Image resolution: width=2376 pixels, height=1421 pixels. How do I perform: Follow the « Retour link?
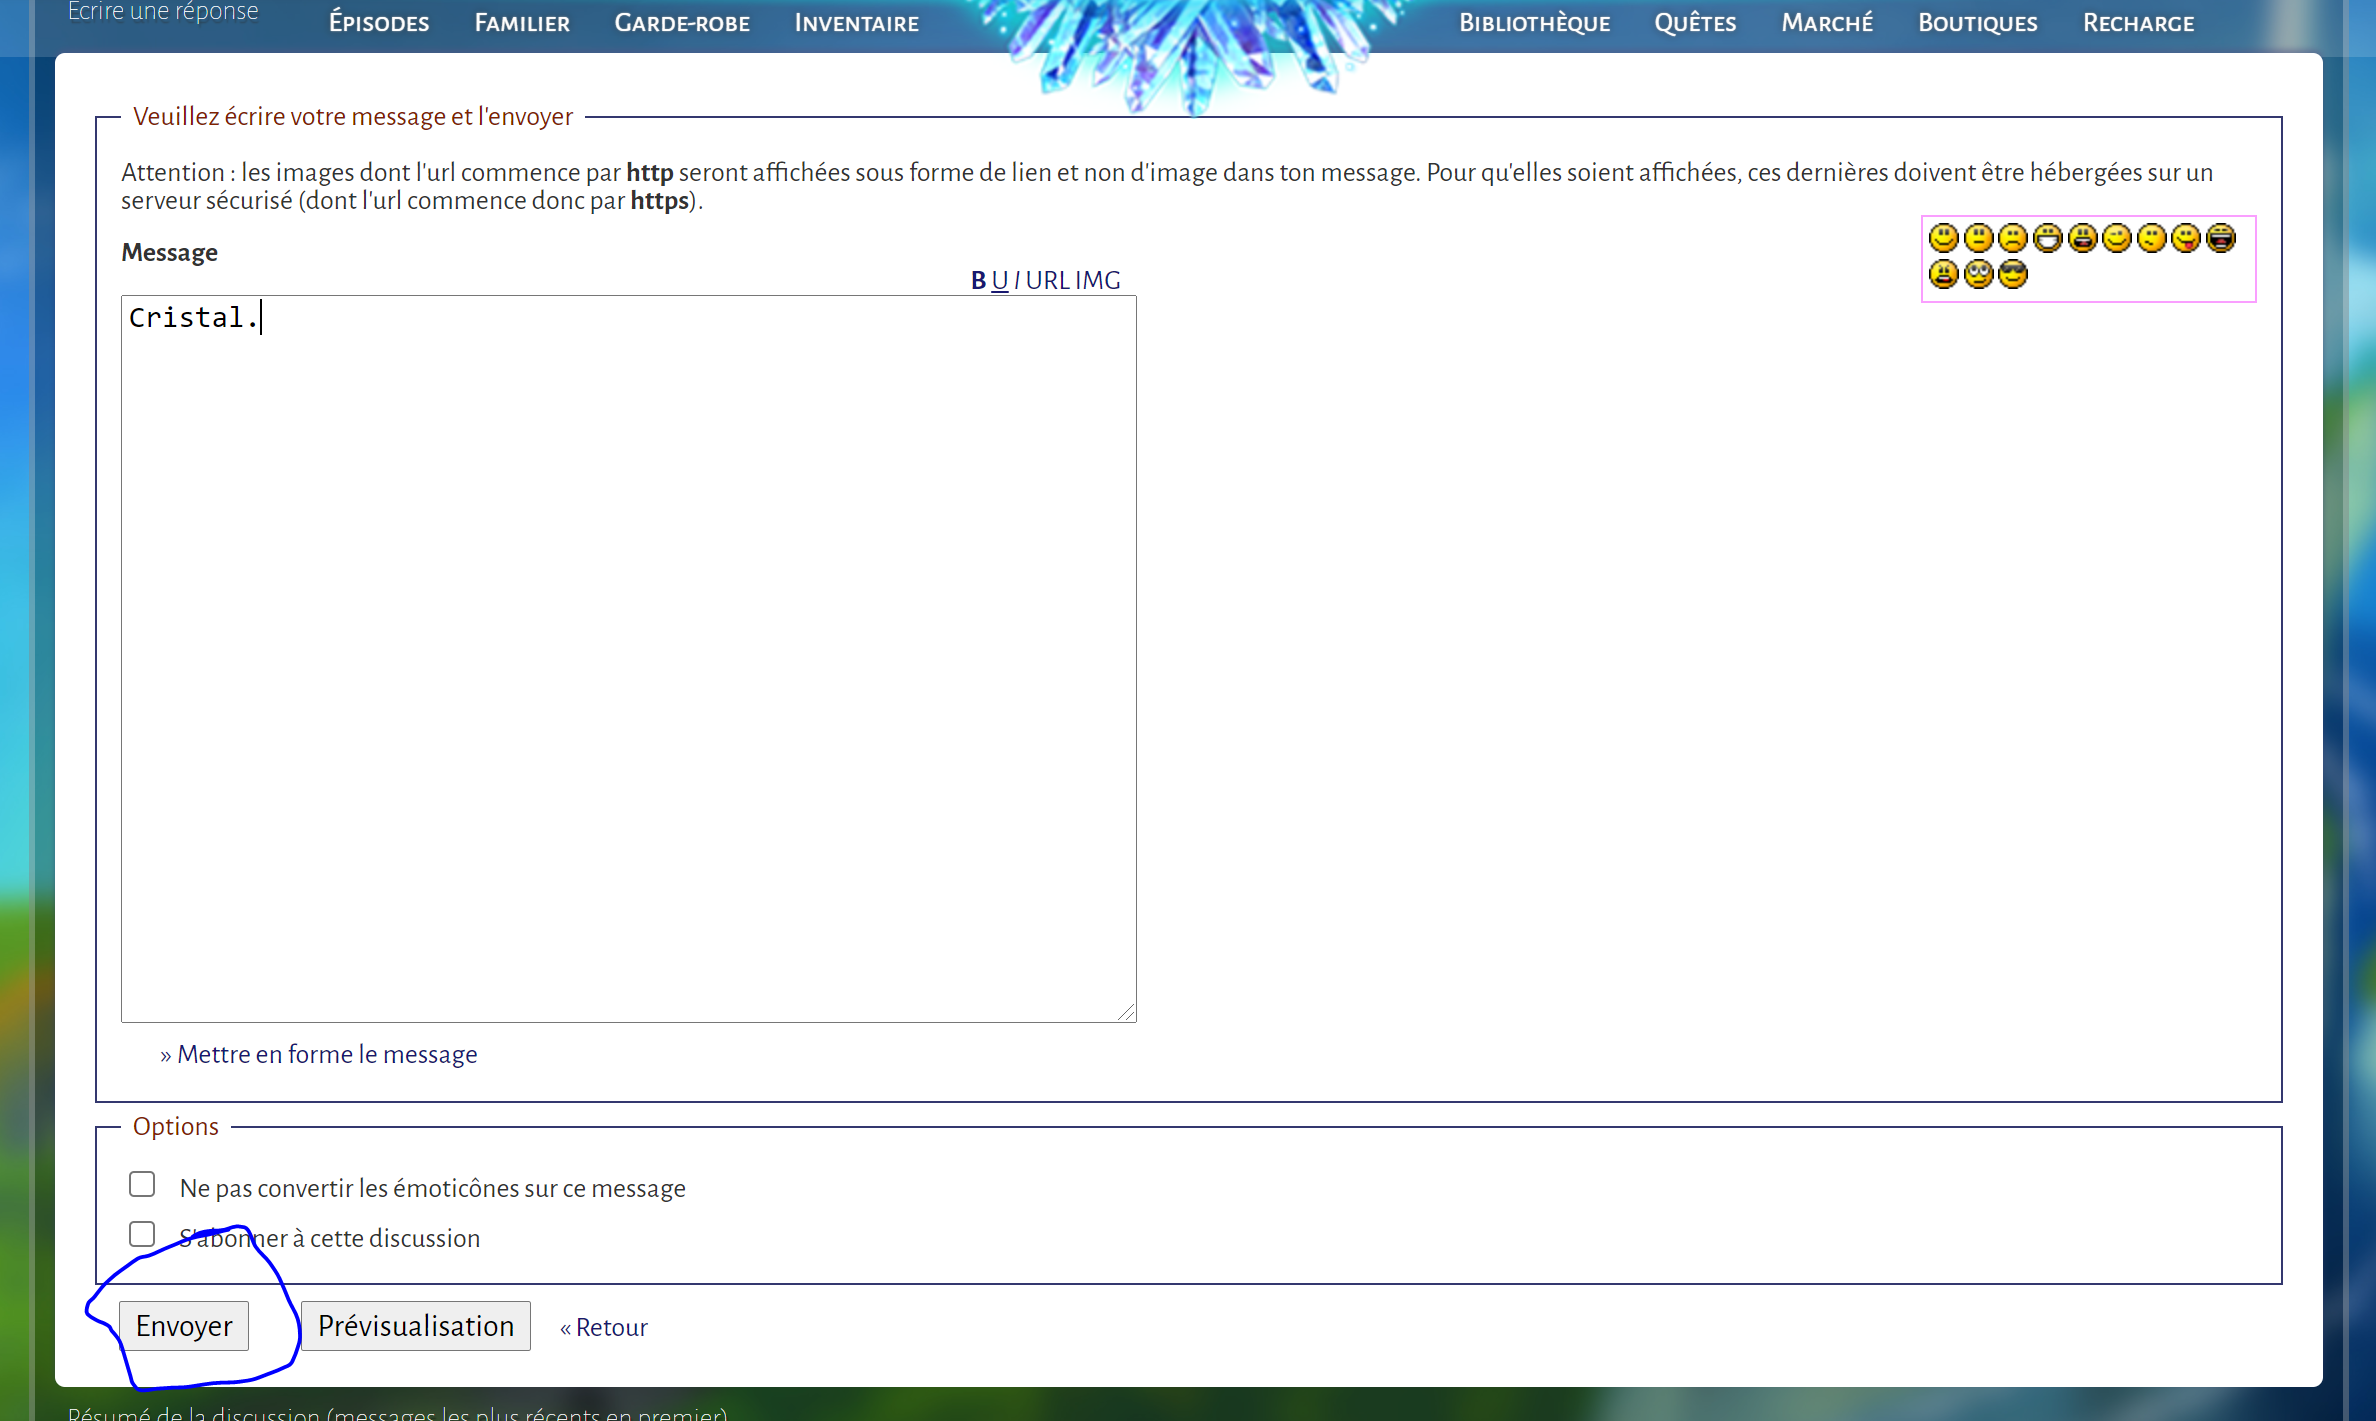click(605, 1327)
